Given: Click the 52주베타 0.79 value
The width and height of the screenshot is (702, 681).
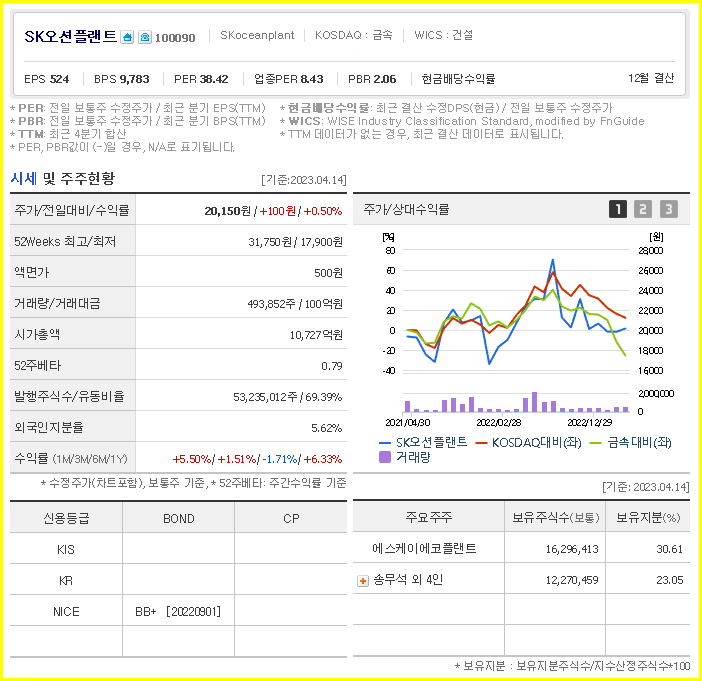Looking at the screenshot, I should point(332,366).
